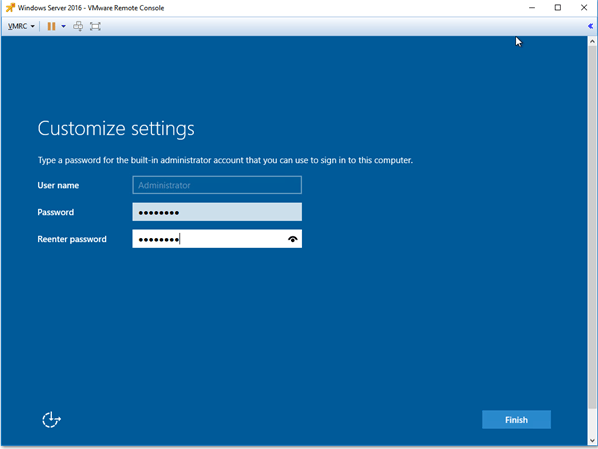Pause the virtual machine
598x449 pixels.
pos(51,26)
